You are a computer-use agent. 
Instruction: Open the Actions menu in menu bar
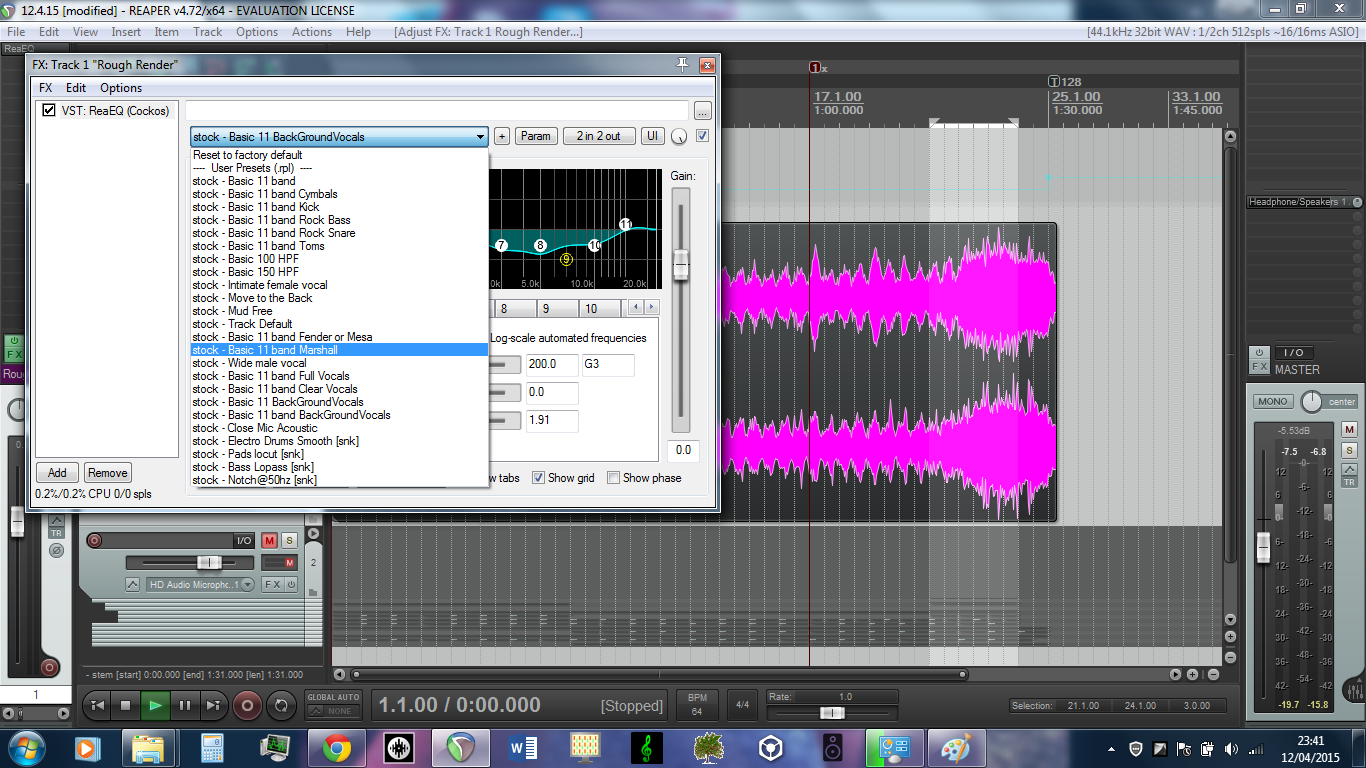312,32
